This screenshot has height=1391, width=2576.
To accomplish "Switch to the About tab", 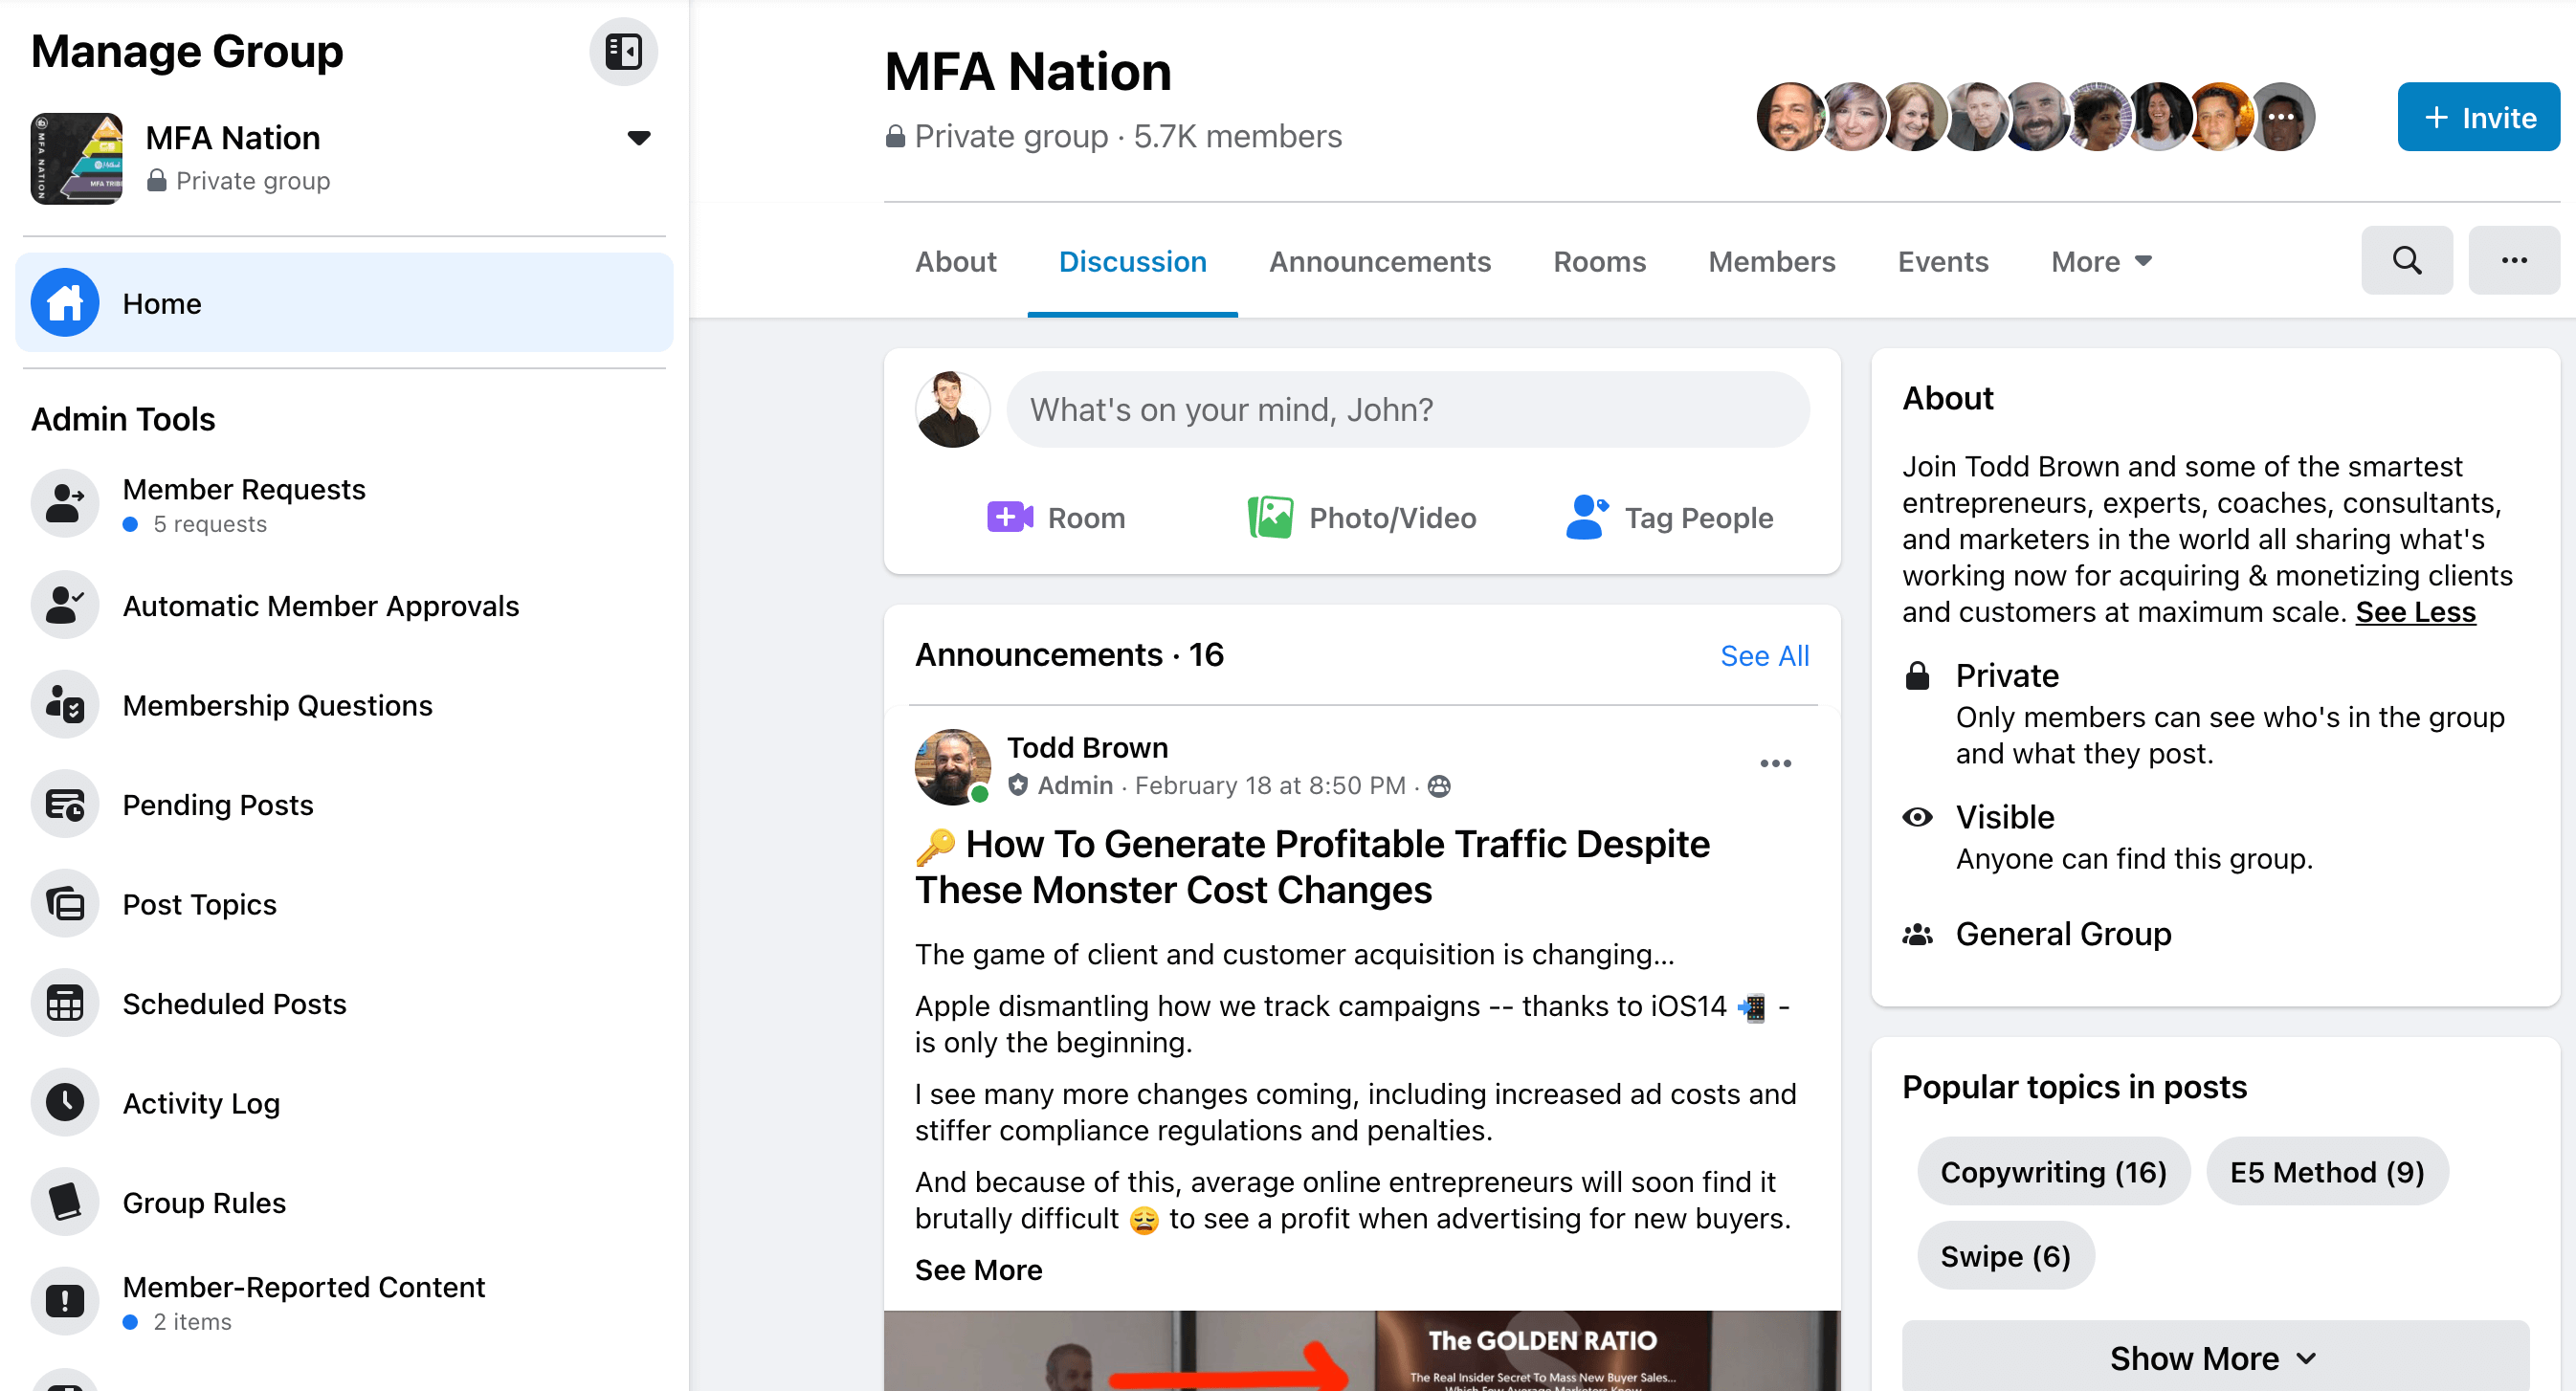I will tap(955, 262).
